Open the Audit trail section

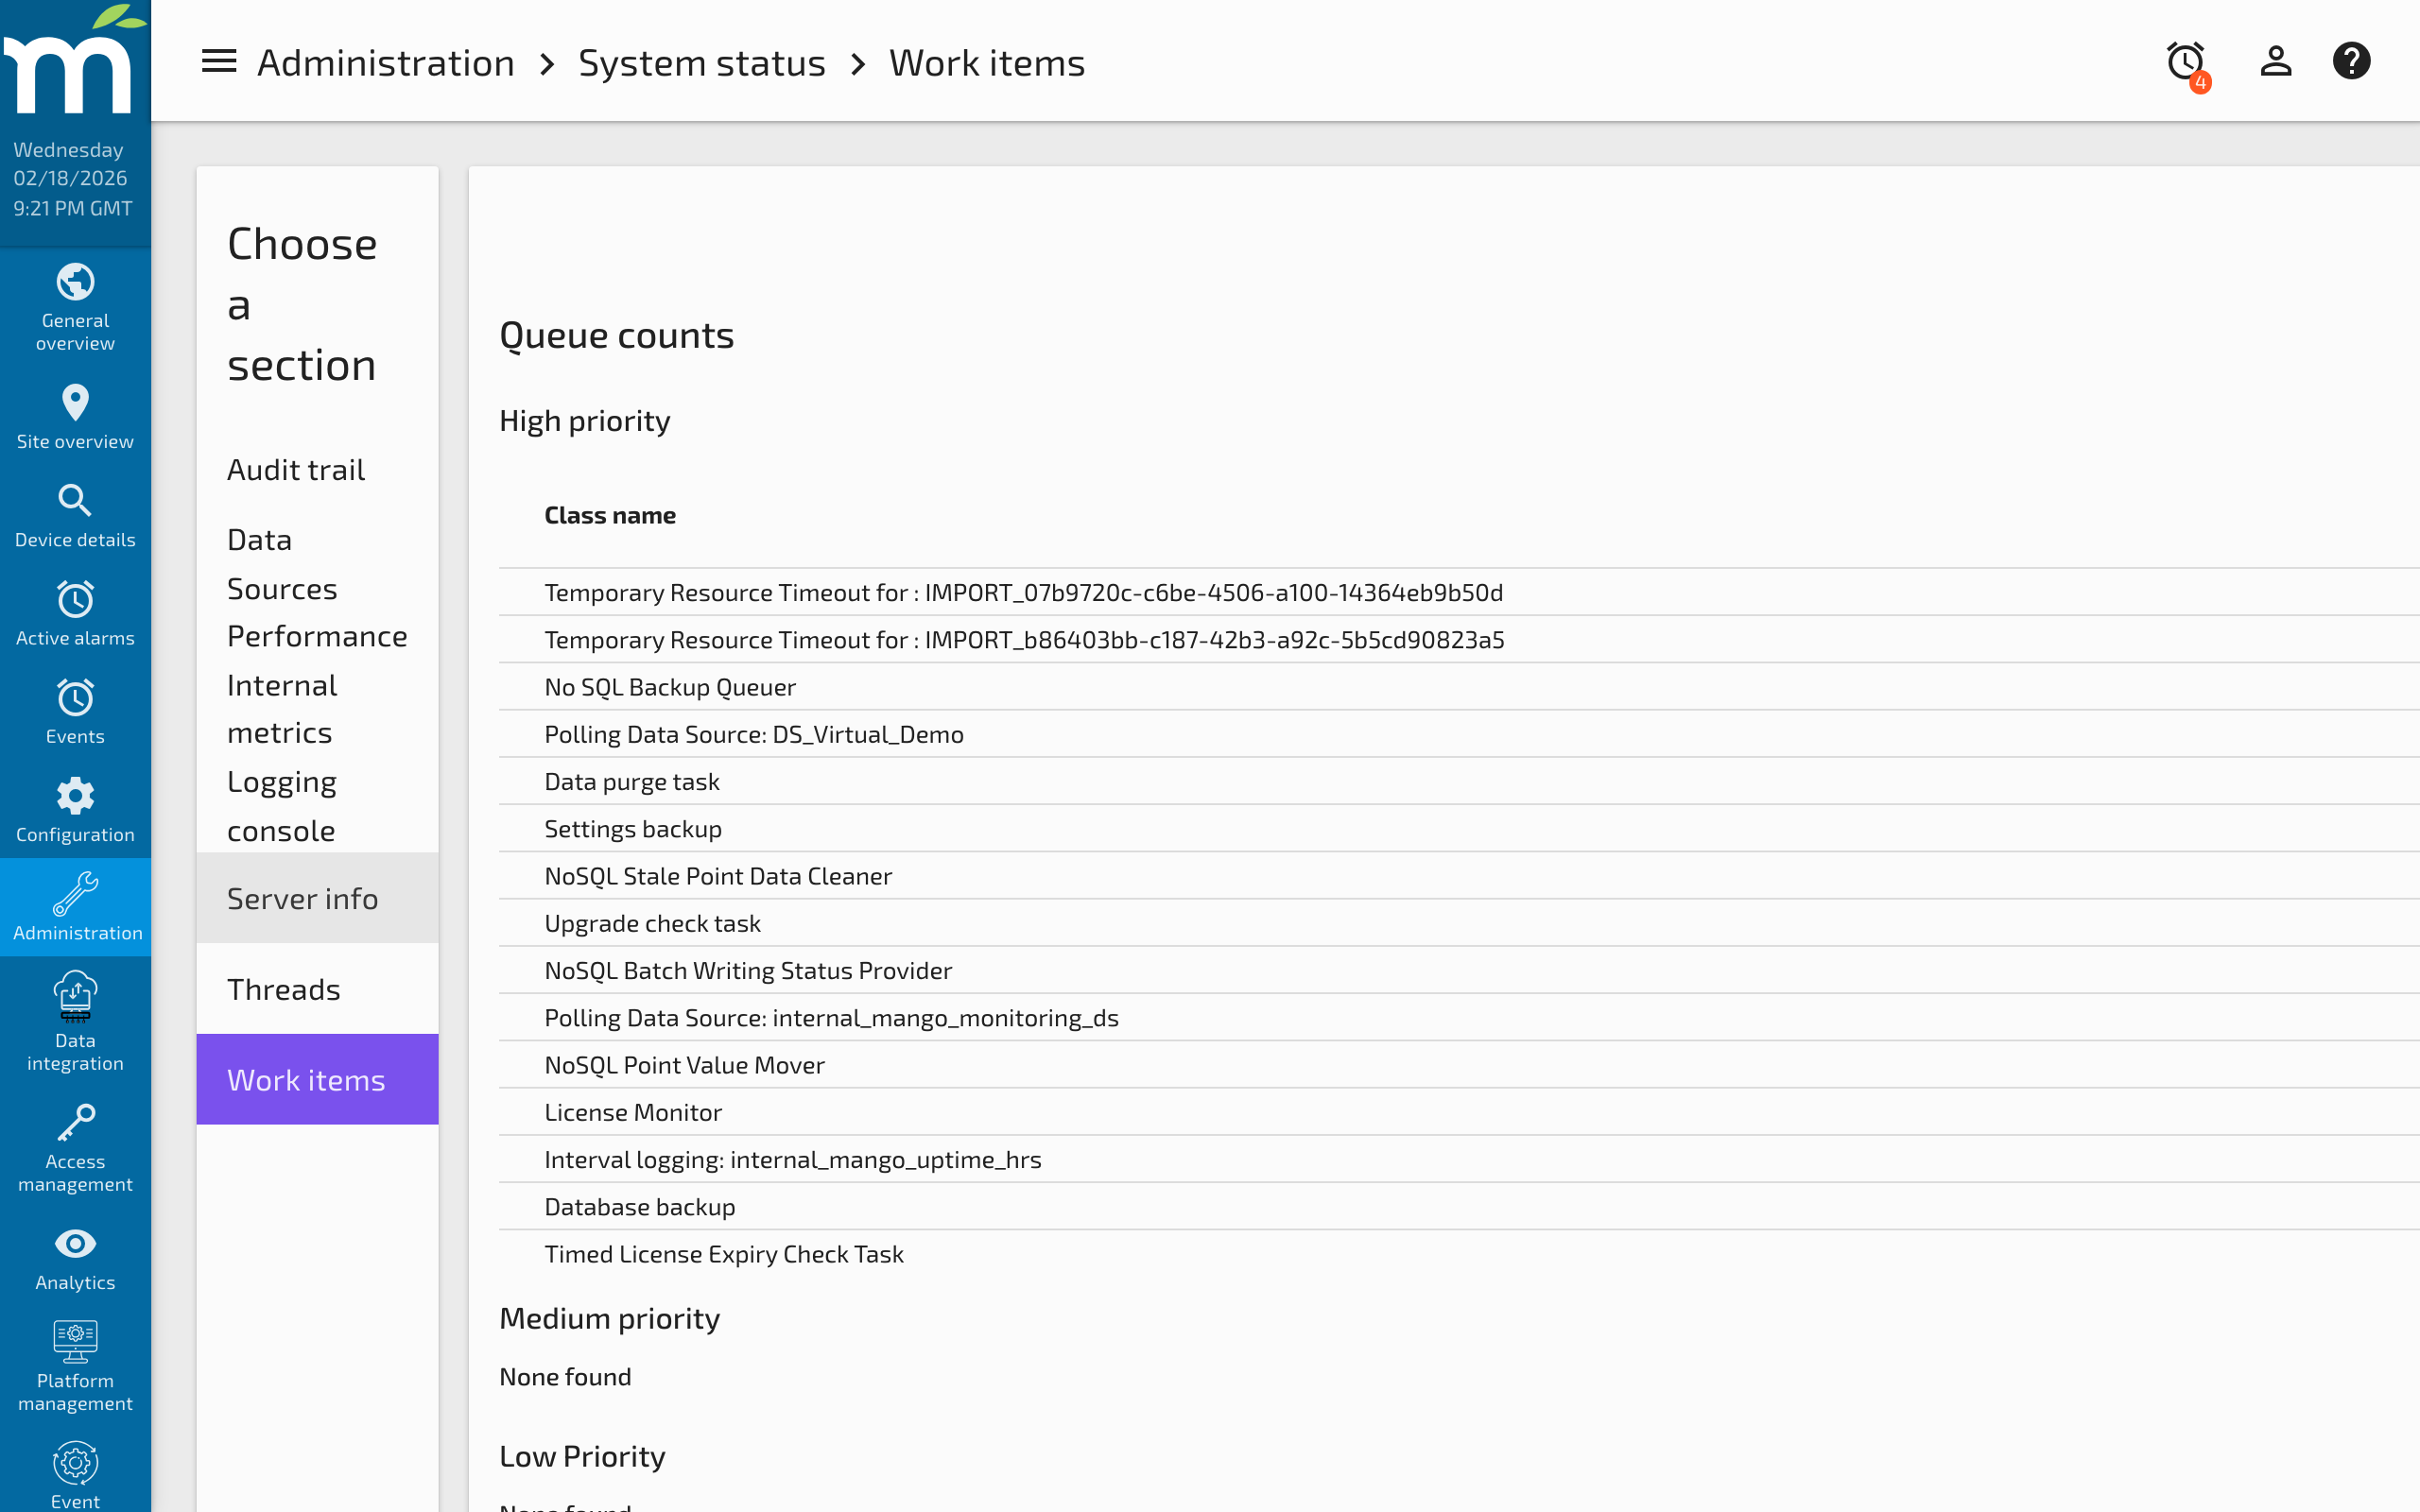296,468
